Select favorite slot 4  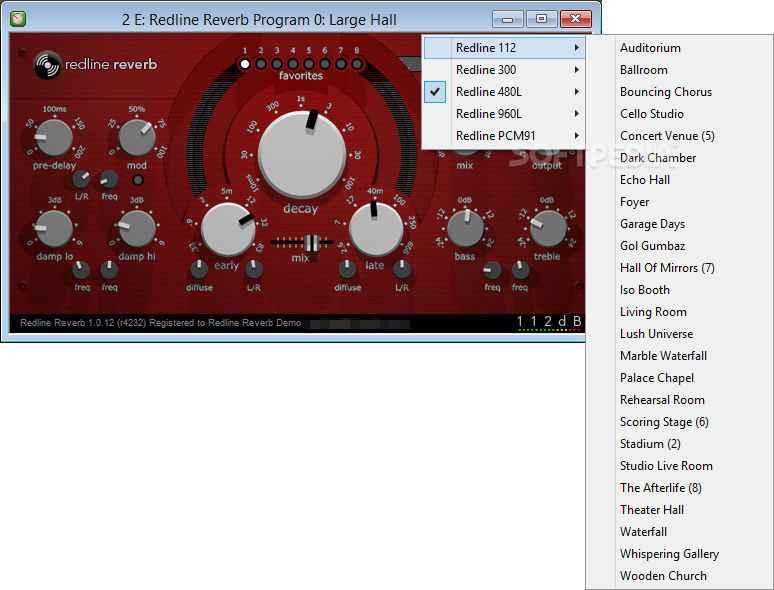[293, 64]
